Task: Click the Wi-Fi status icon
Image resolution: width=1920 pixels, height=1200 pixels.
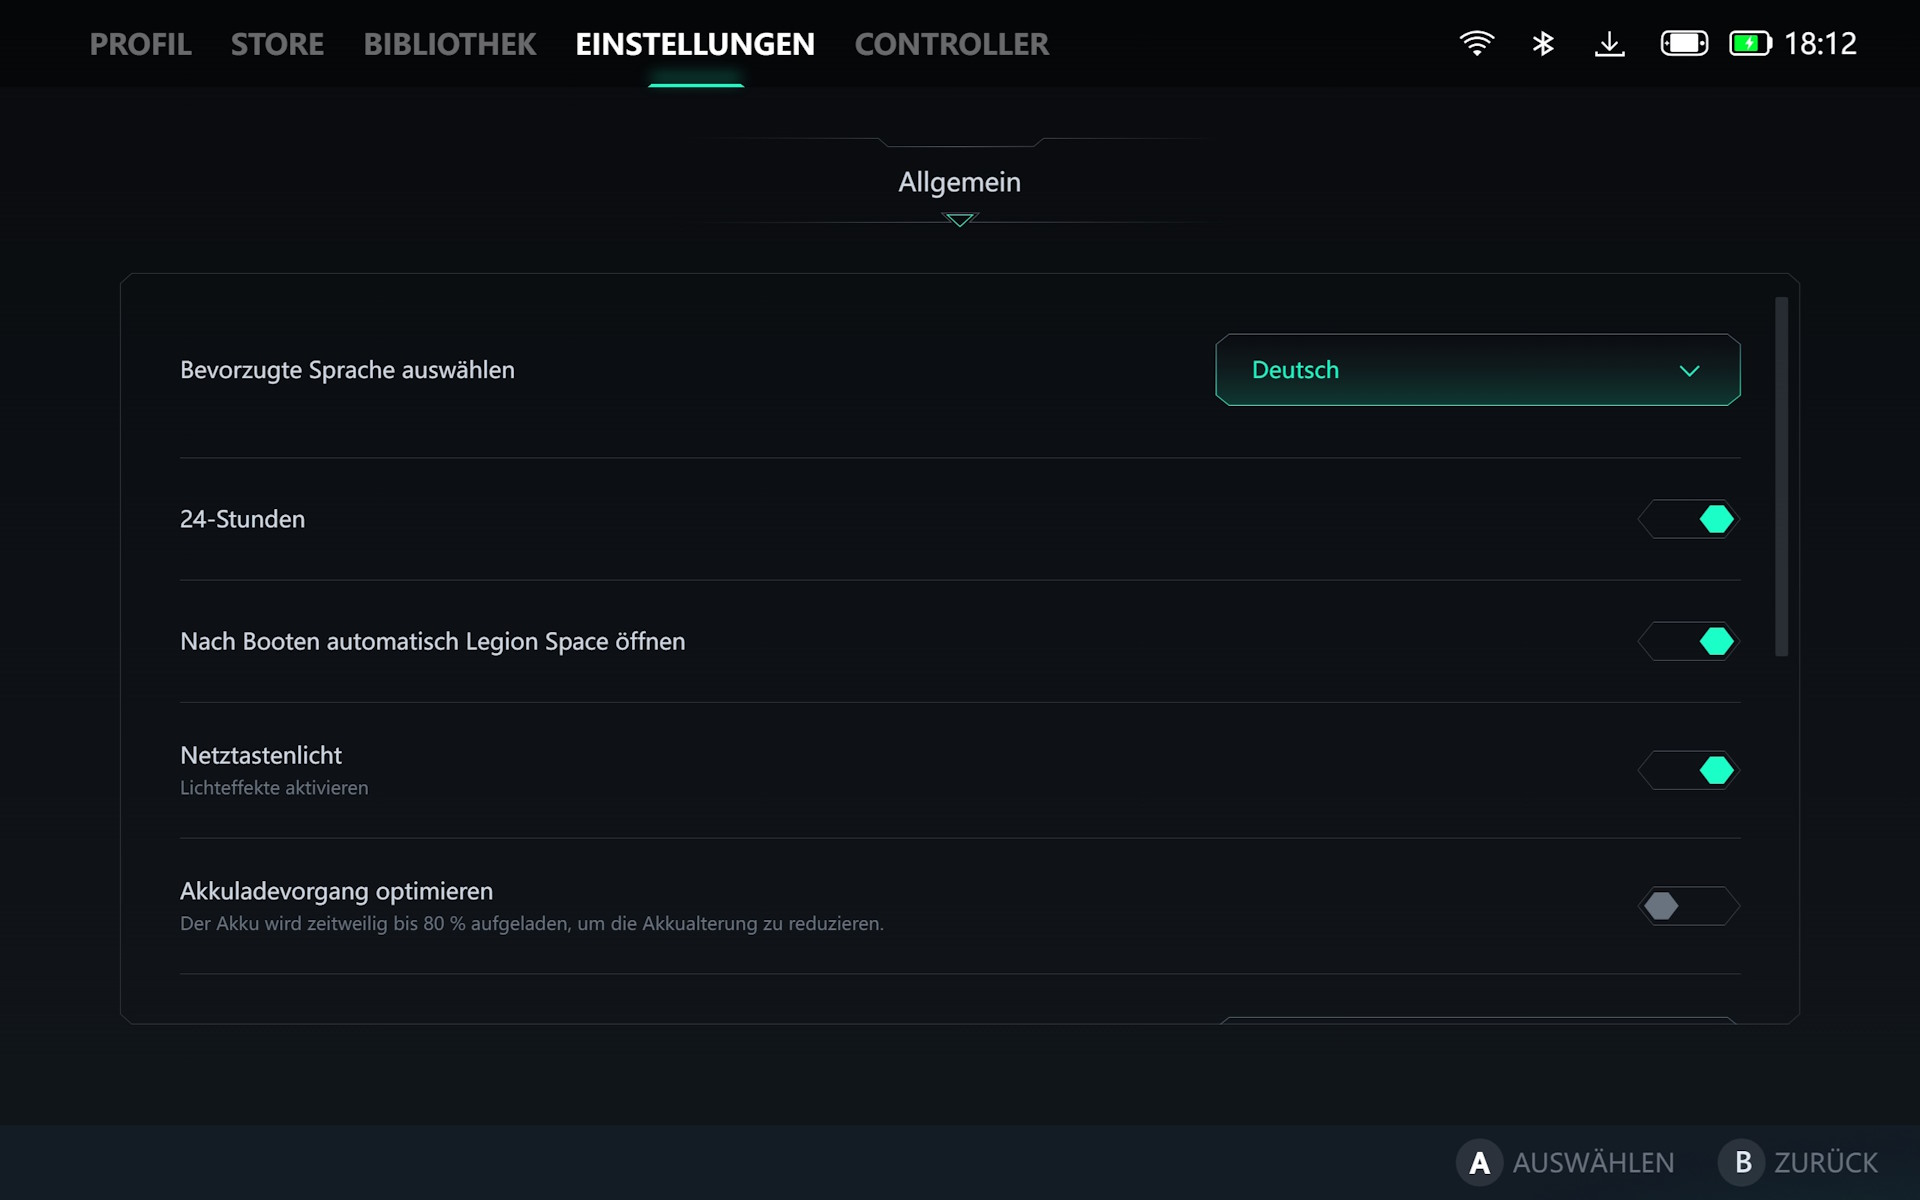Action: click(x=1476, y=43)
